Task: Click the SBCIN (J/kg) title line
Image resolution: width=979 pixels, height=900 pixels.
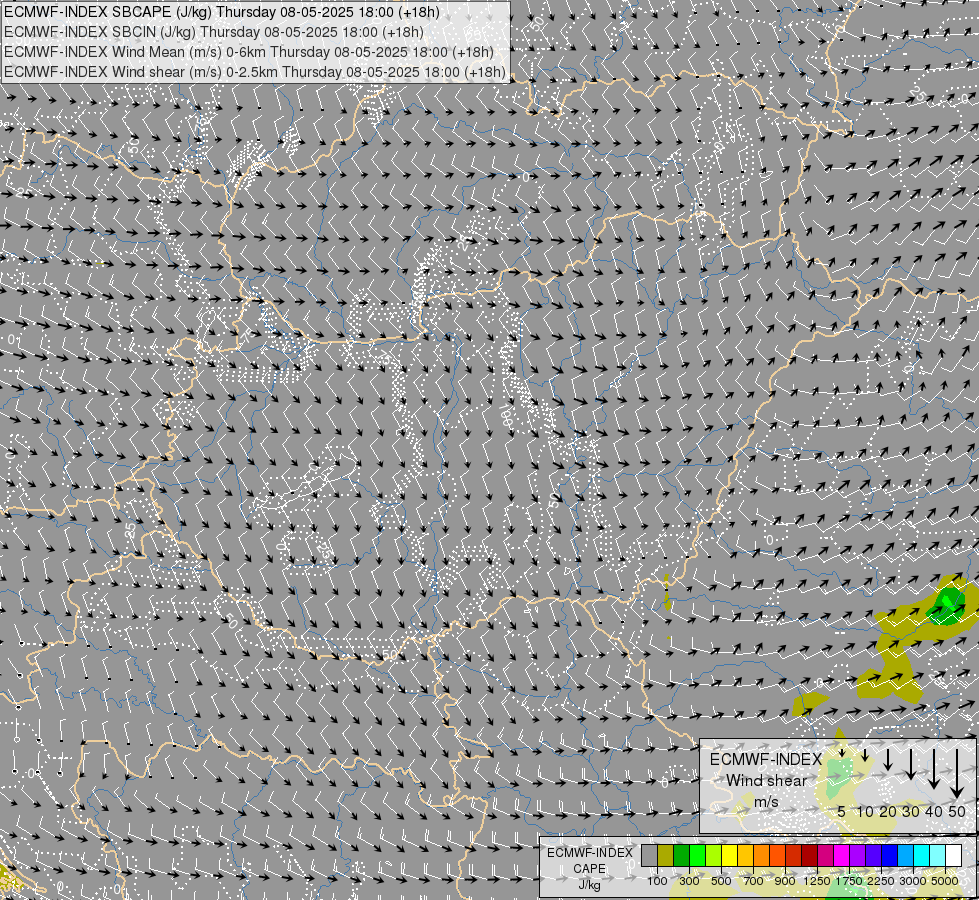Action: point(214,32)
